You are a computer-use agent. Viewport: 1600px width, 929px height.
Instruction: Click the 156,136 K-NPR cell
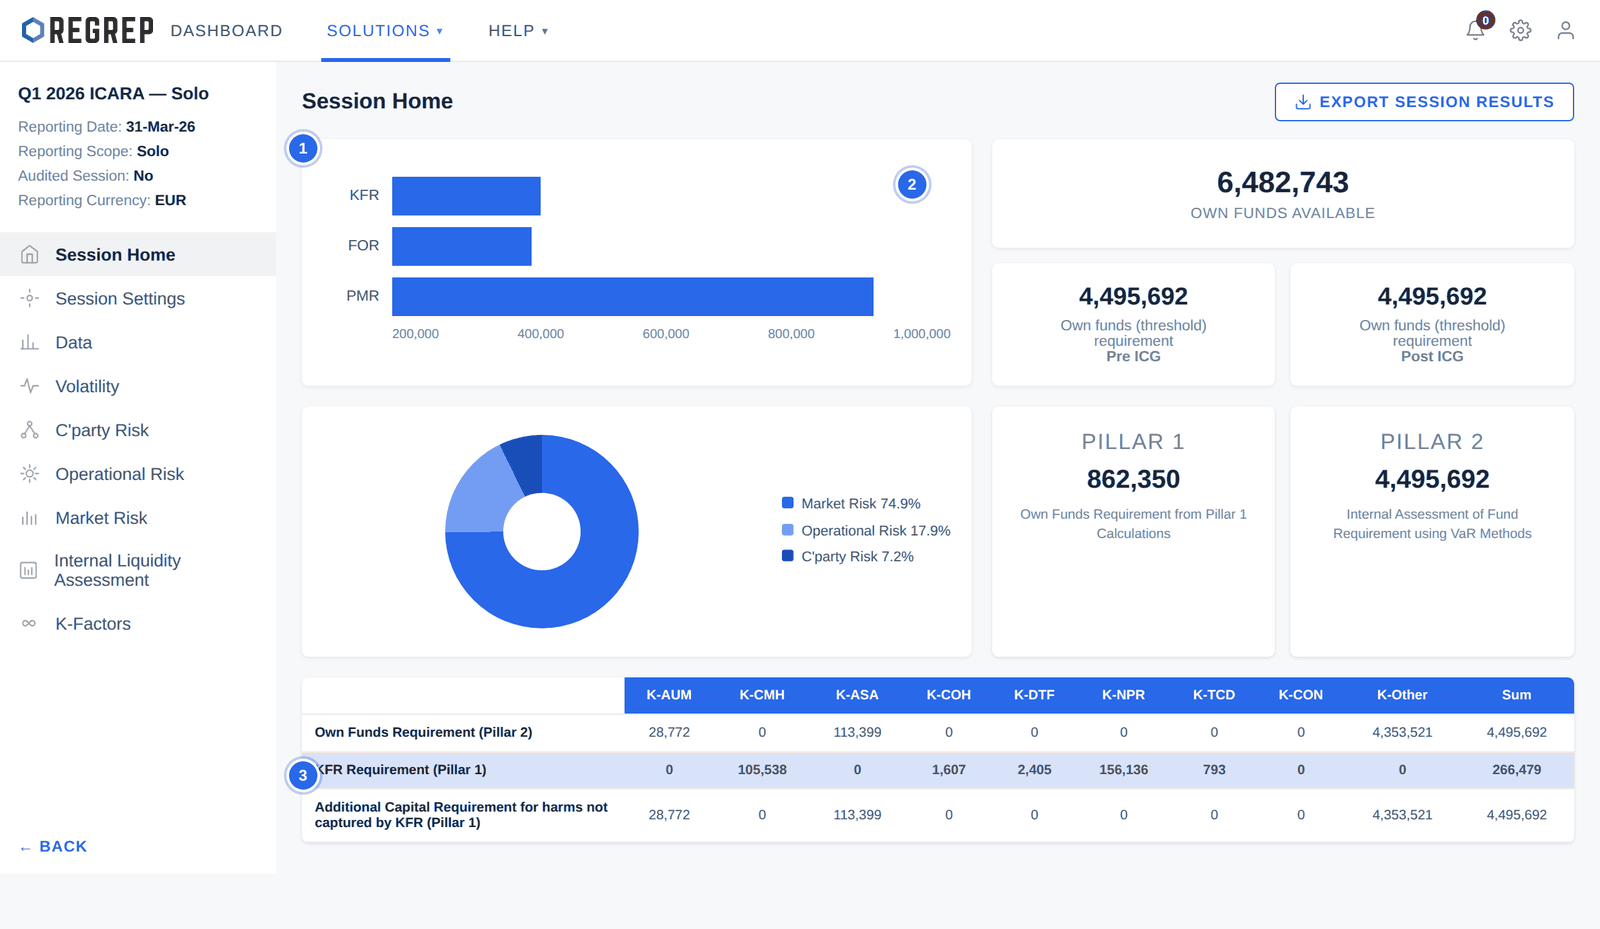point(1123,770)
